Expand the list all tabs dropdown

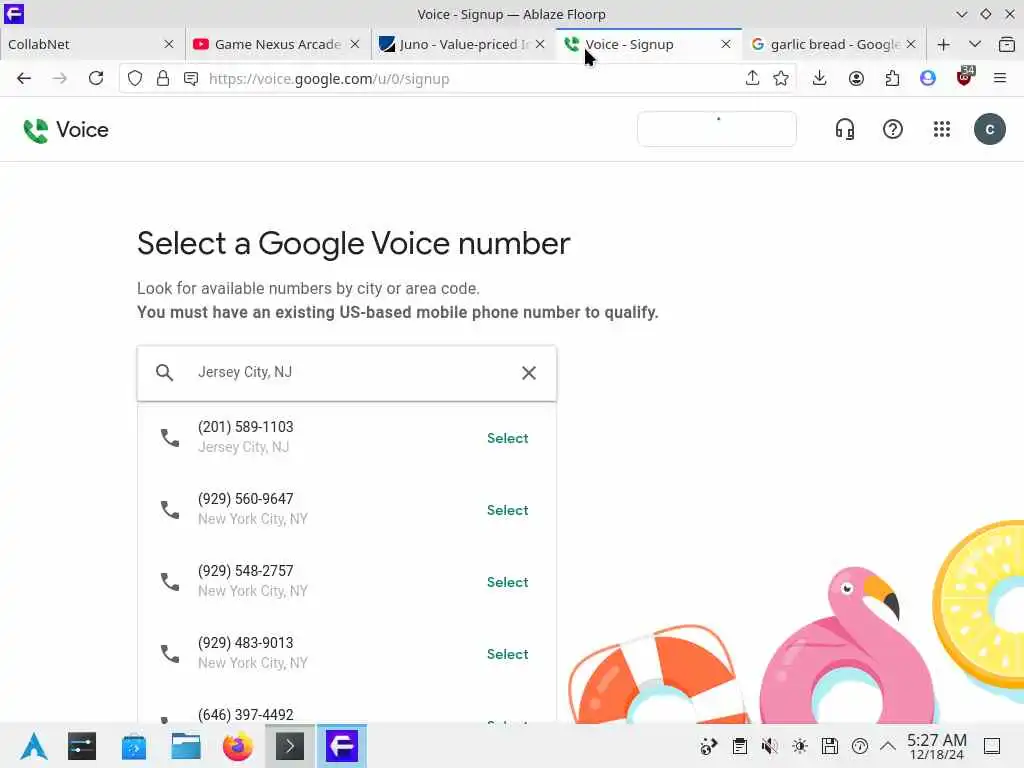tap(975, 44)
